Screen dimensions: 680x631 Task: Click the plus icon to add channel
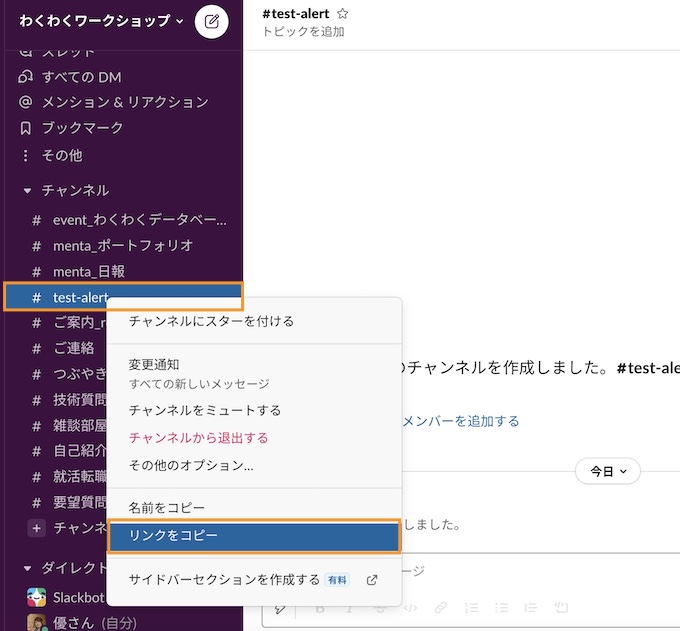click(36, 528)
